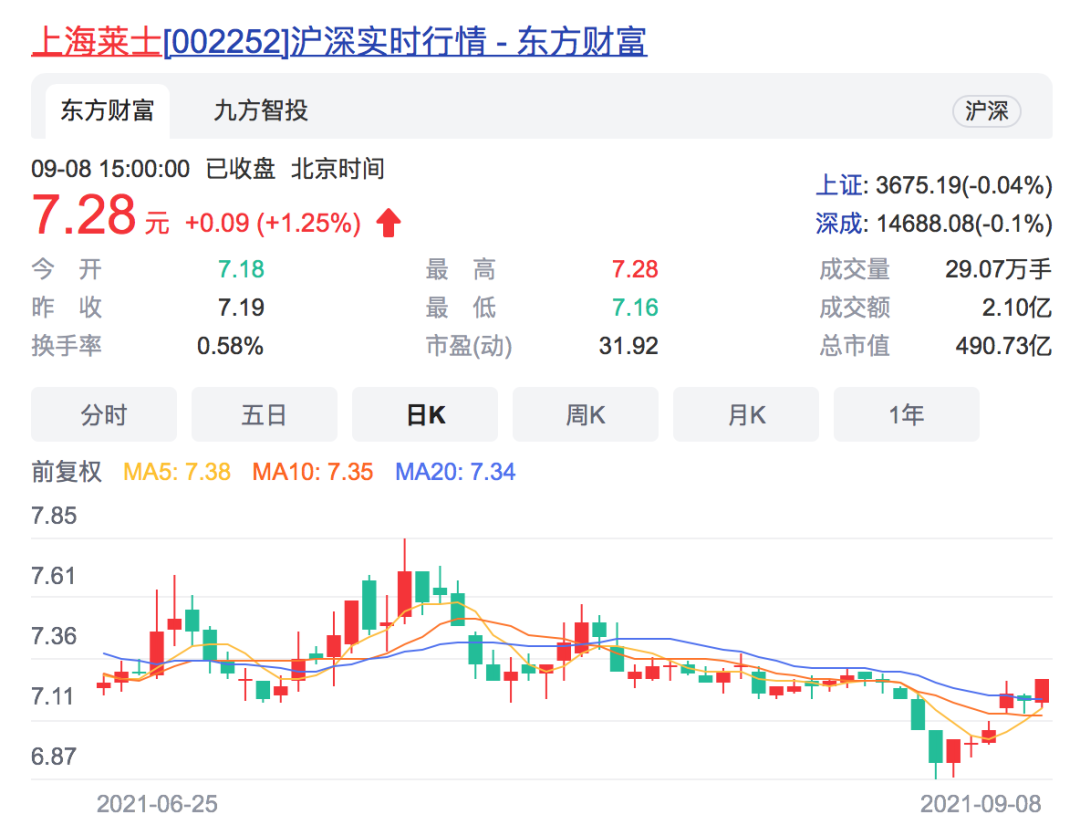This screenshot has width=1080, height=825.
Task: Select the 东方财富 tab
Action: point(107,111)
